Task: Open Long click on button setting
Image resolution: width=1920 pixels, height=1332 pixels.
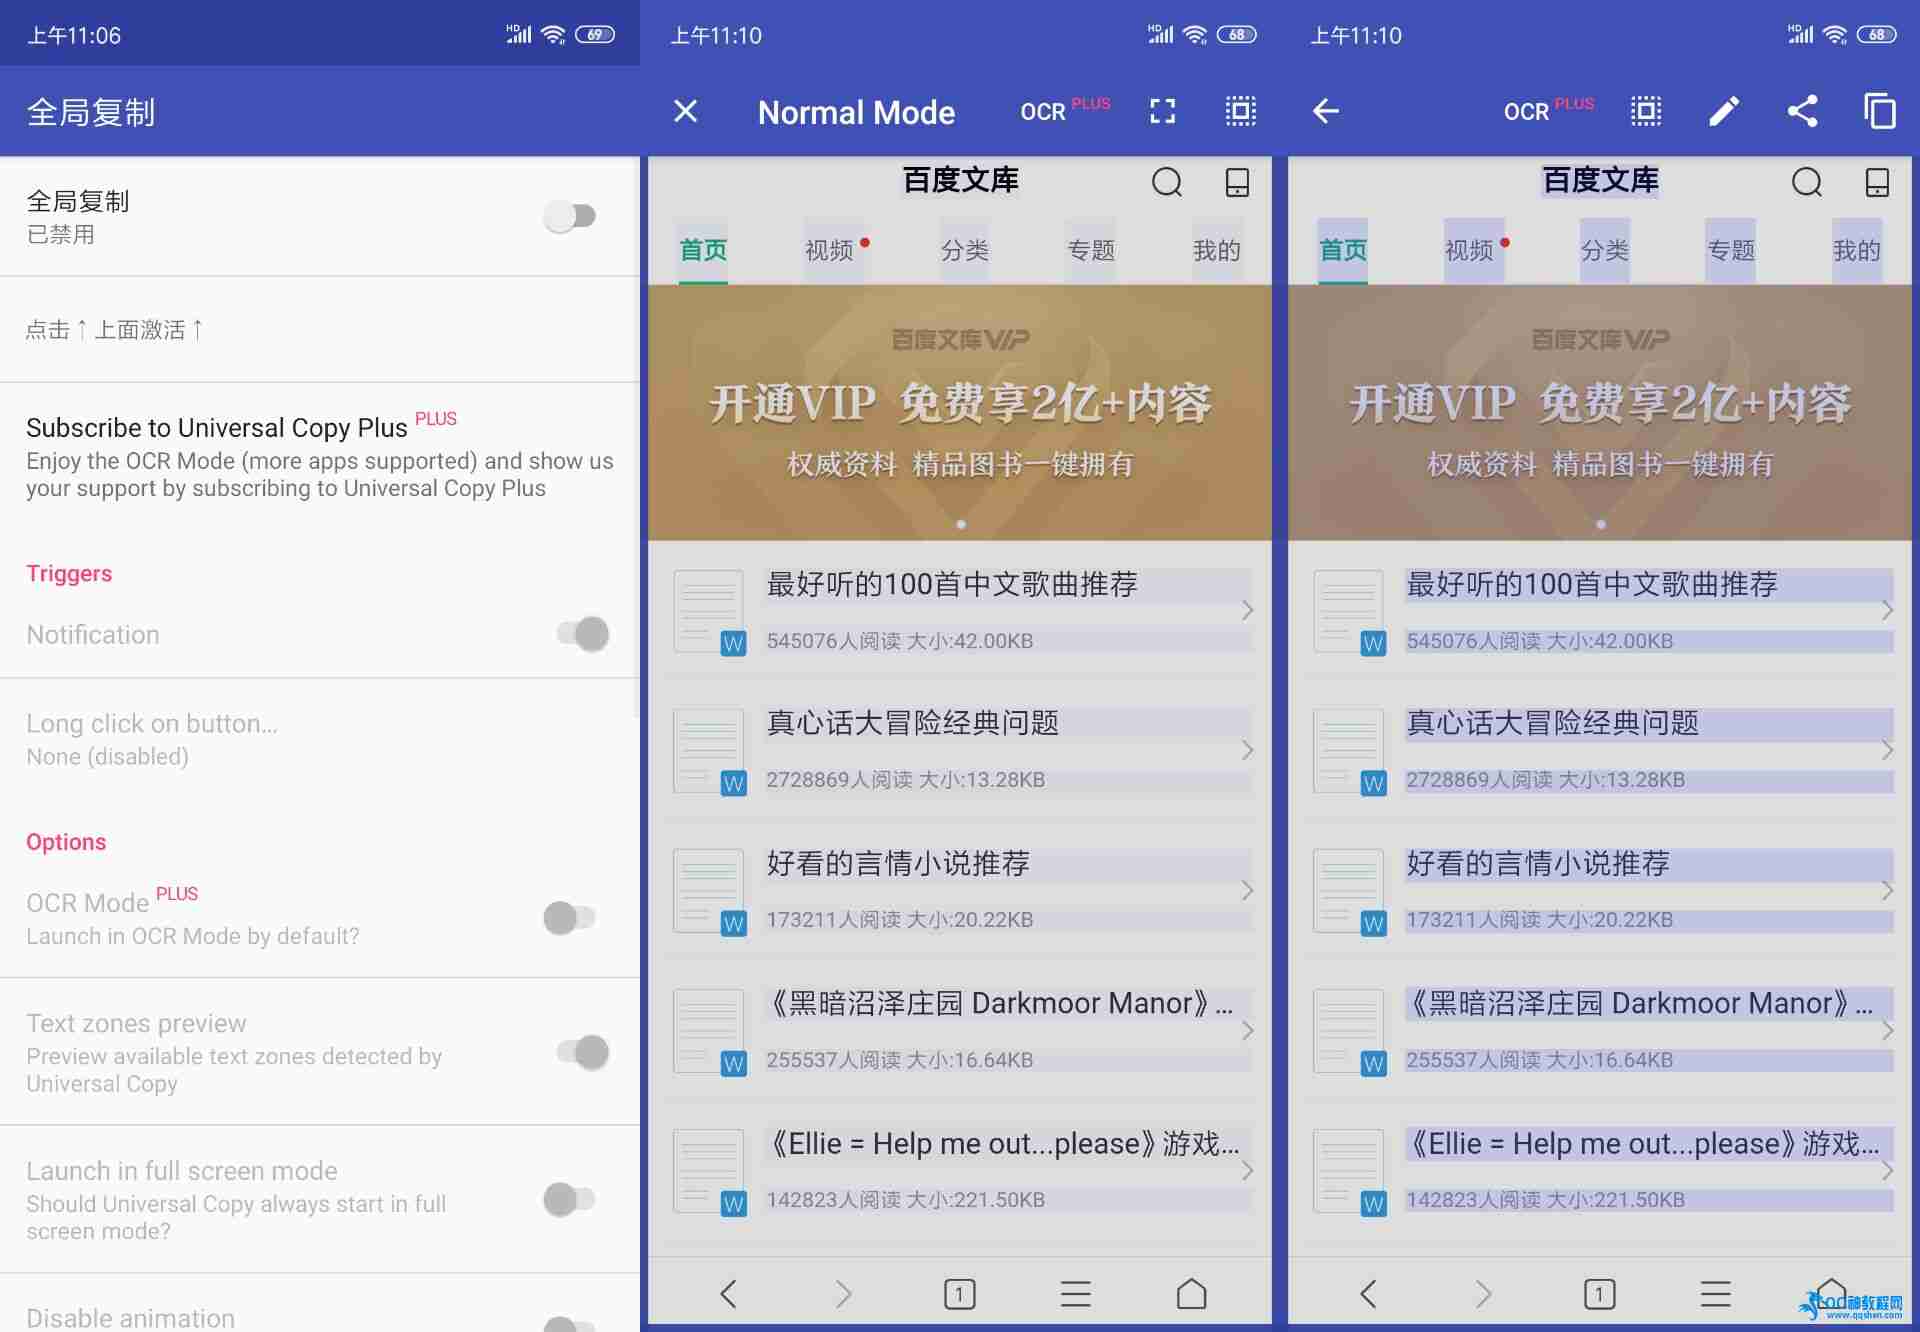Action: pyautogui.click(x=320, y=739)
